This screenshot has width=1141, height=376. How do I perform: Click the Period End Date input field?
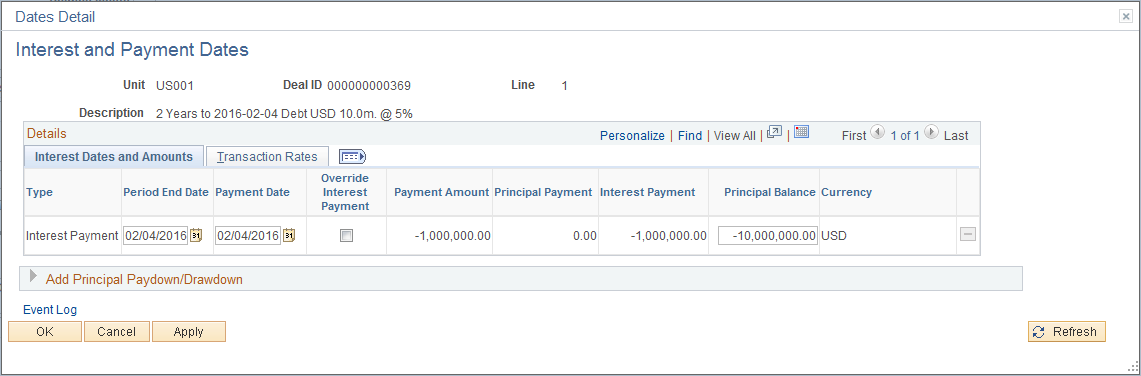[156, 236]
